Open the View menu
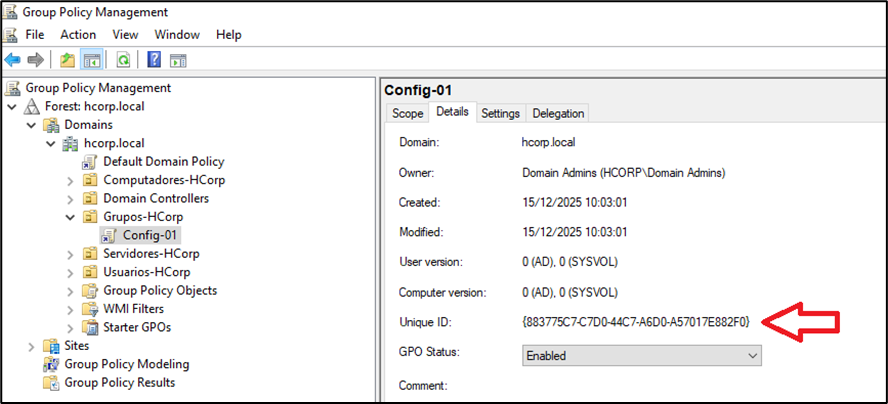Image resolution: width=888 pixels, height=404 pixels. pyautogui.click(x=125, y=35)
